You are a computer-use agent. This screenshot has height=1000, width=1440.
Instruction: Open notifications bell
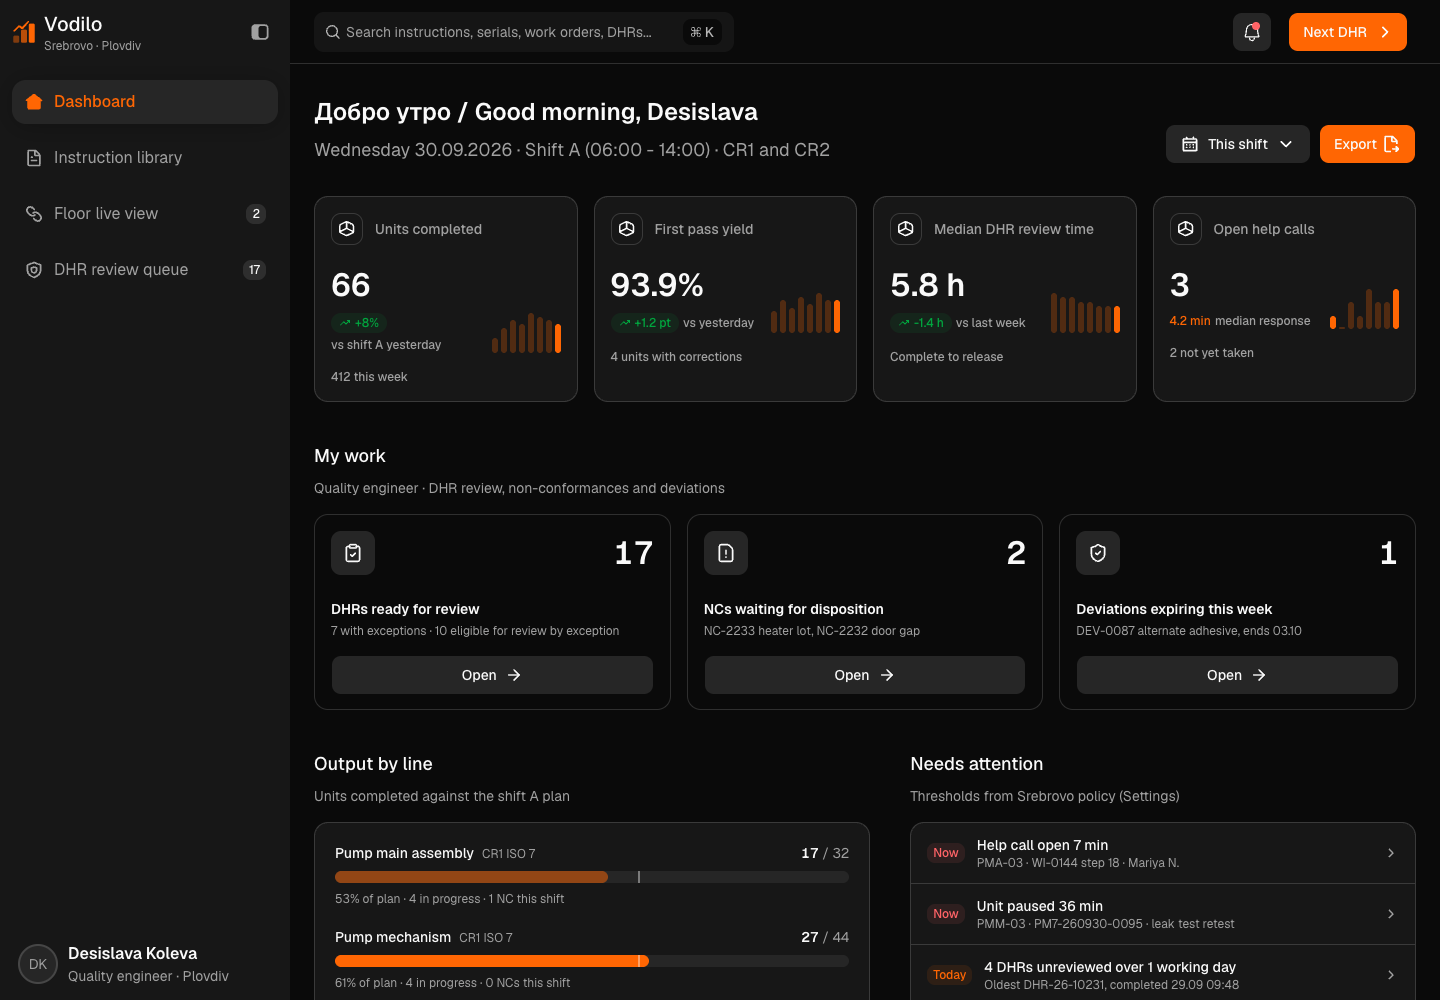pyautogui.click(x=1252, y=32)
